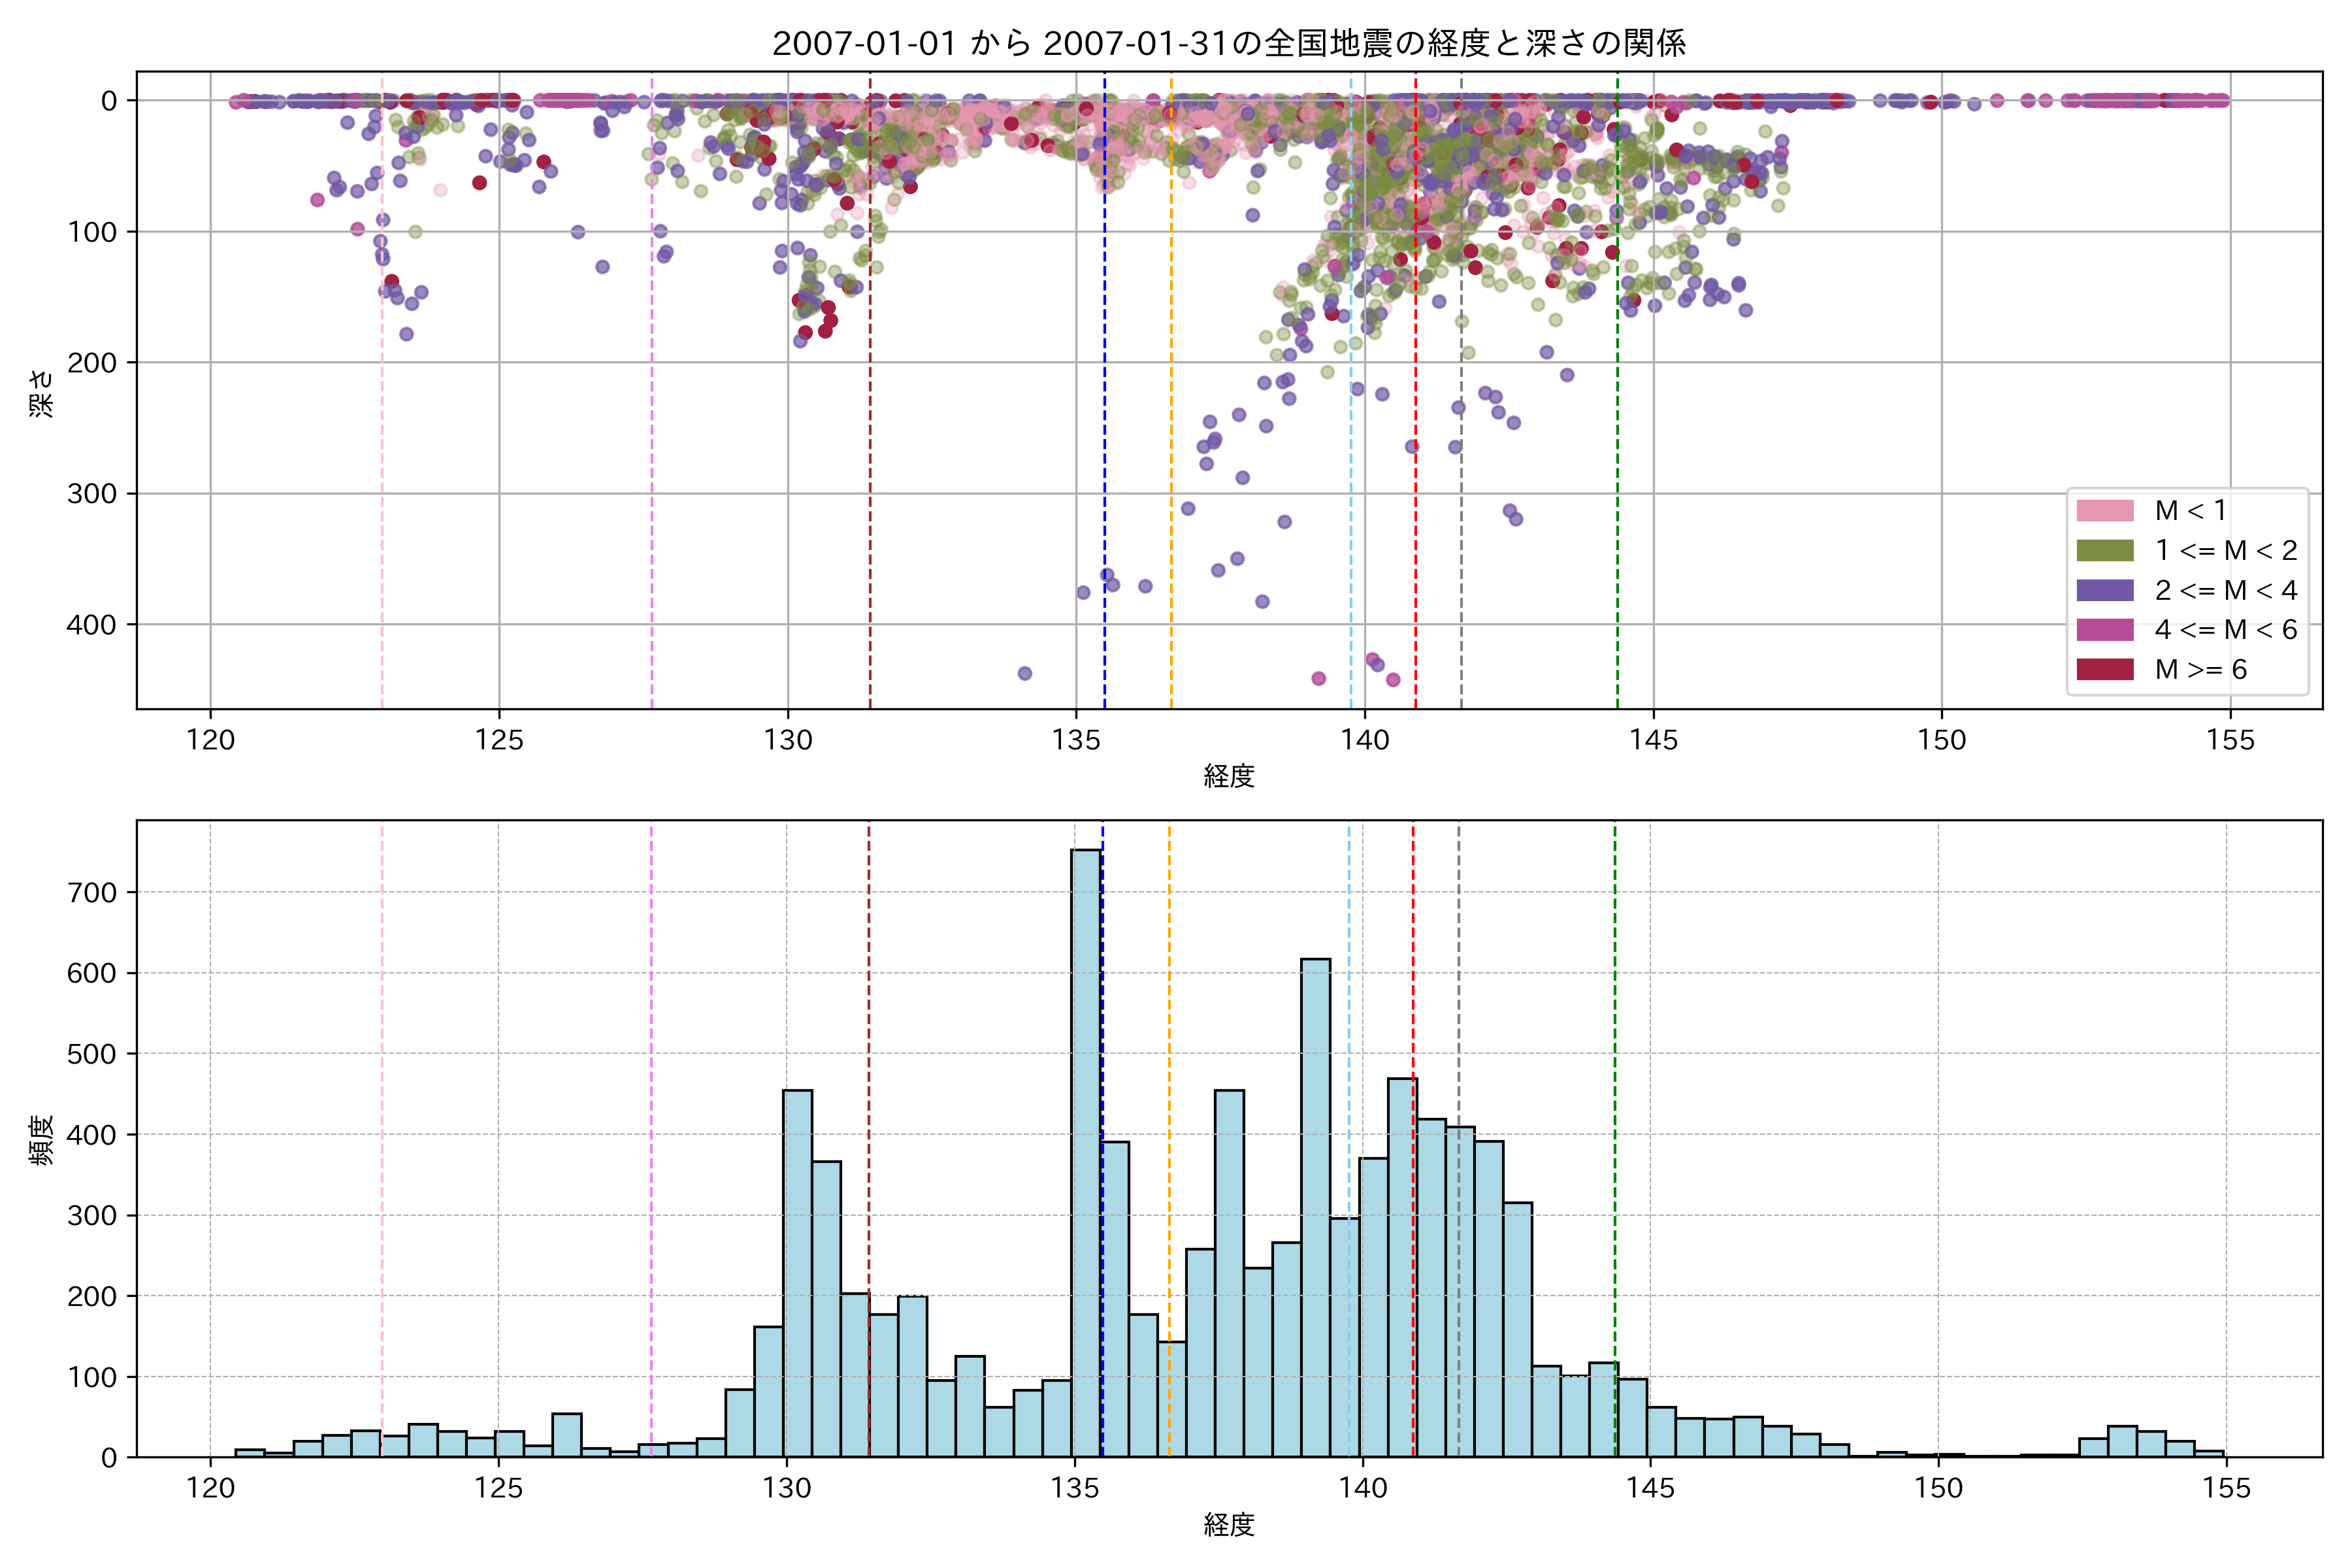
Task: Click the pink M < 1 legend swatch
Action: coord(2104,511)
